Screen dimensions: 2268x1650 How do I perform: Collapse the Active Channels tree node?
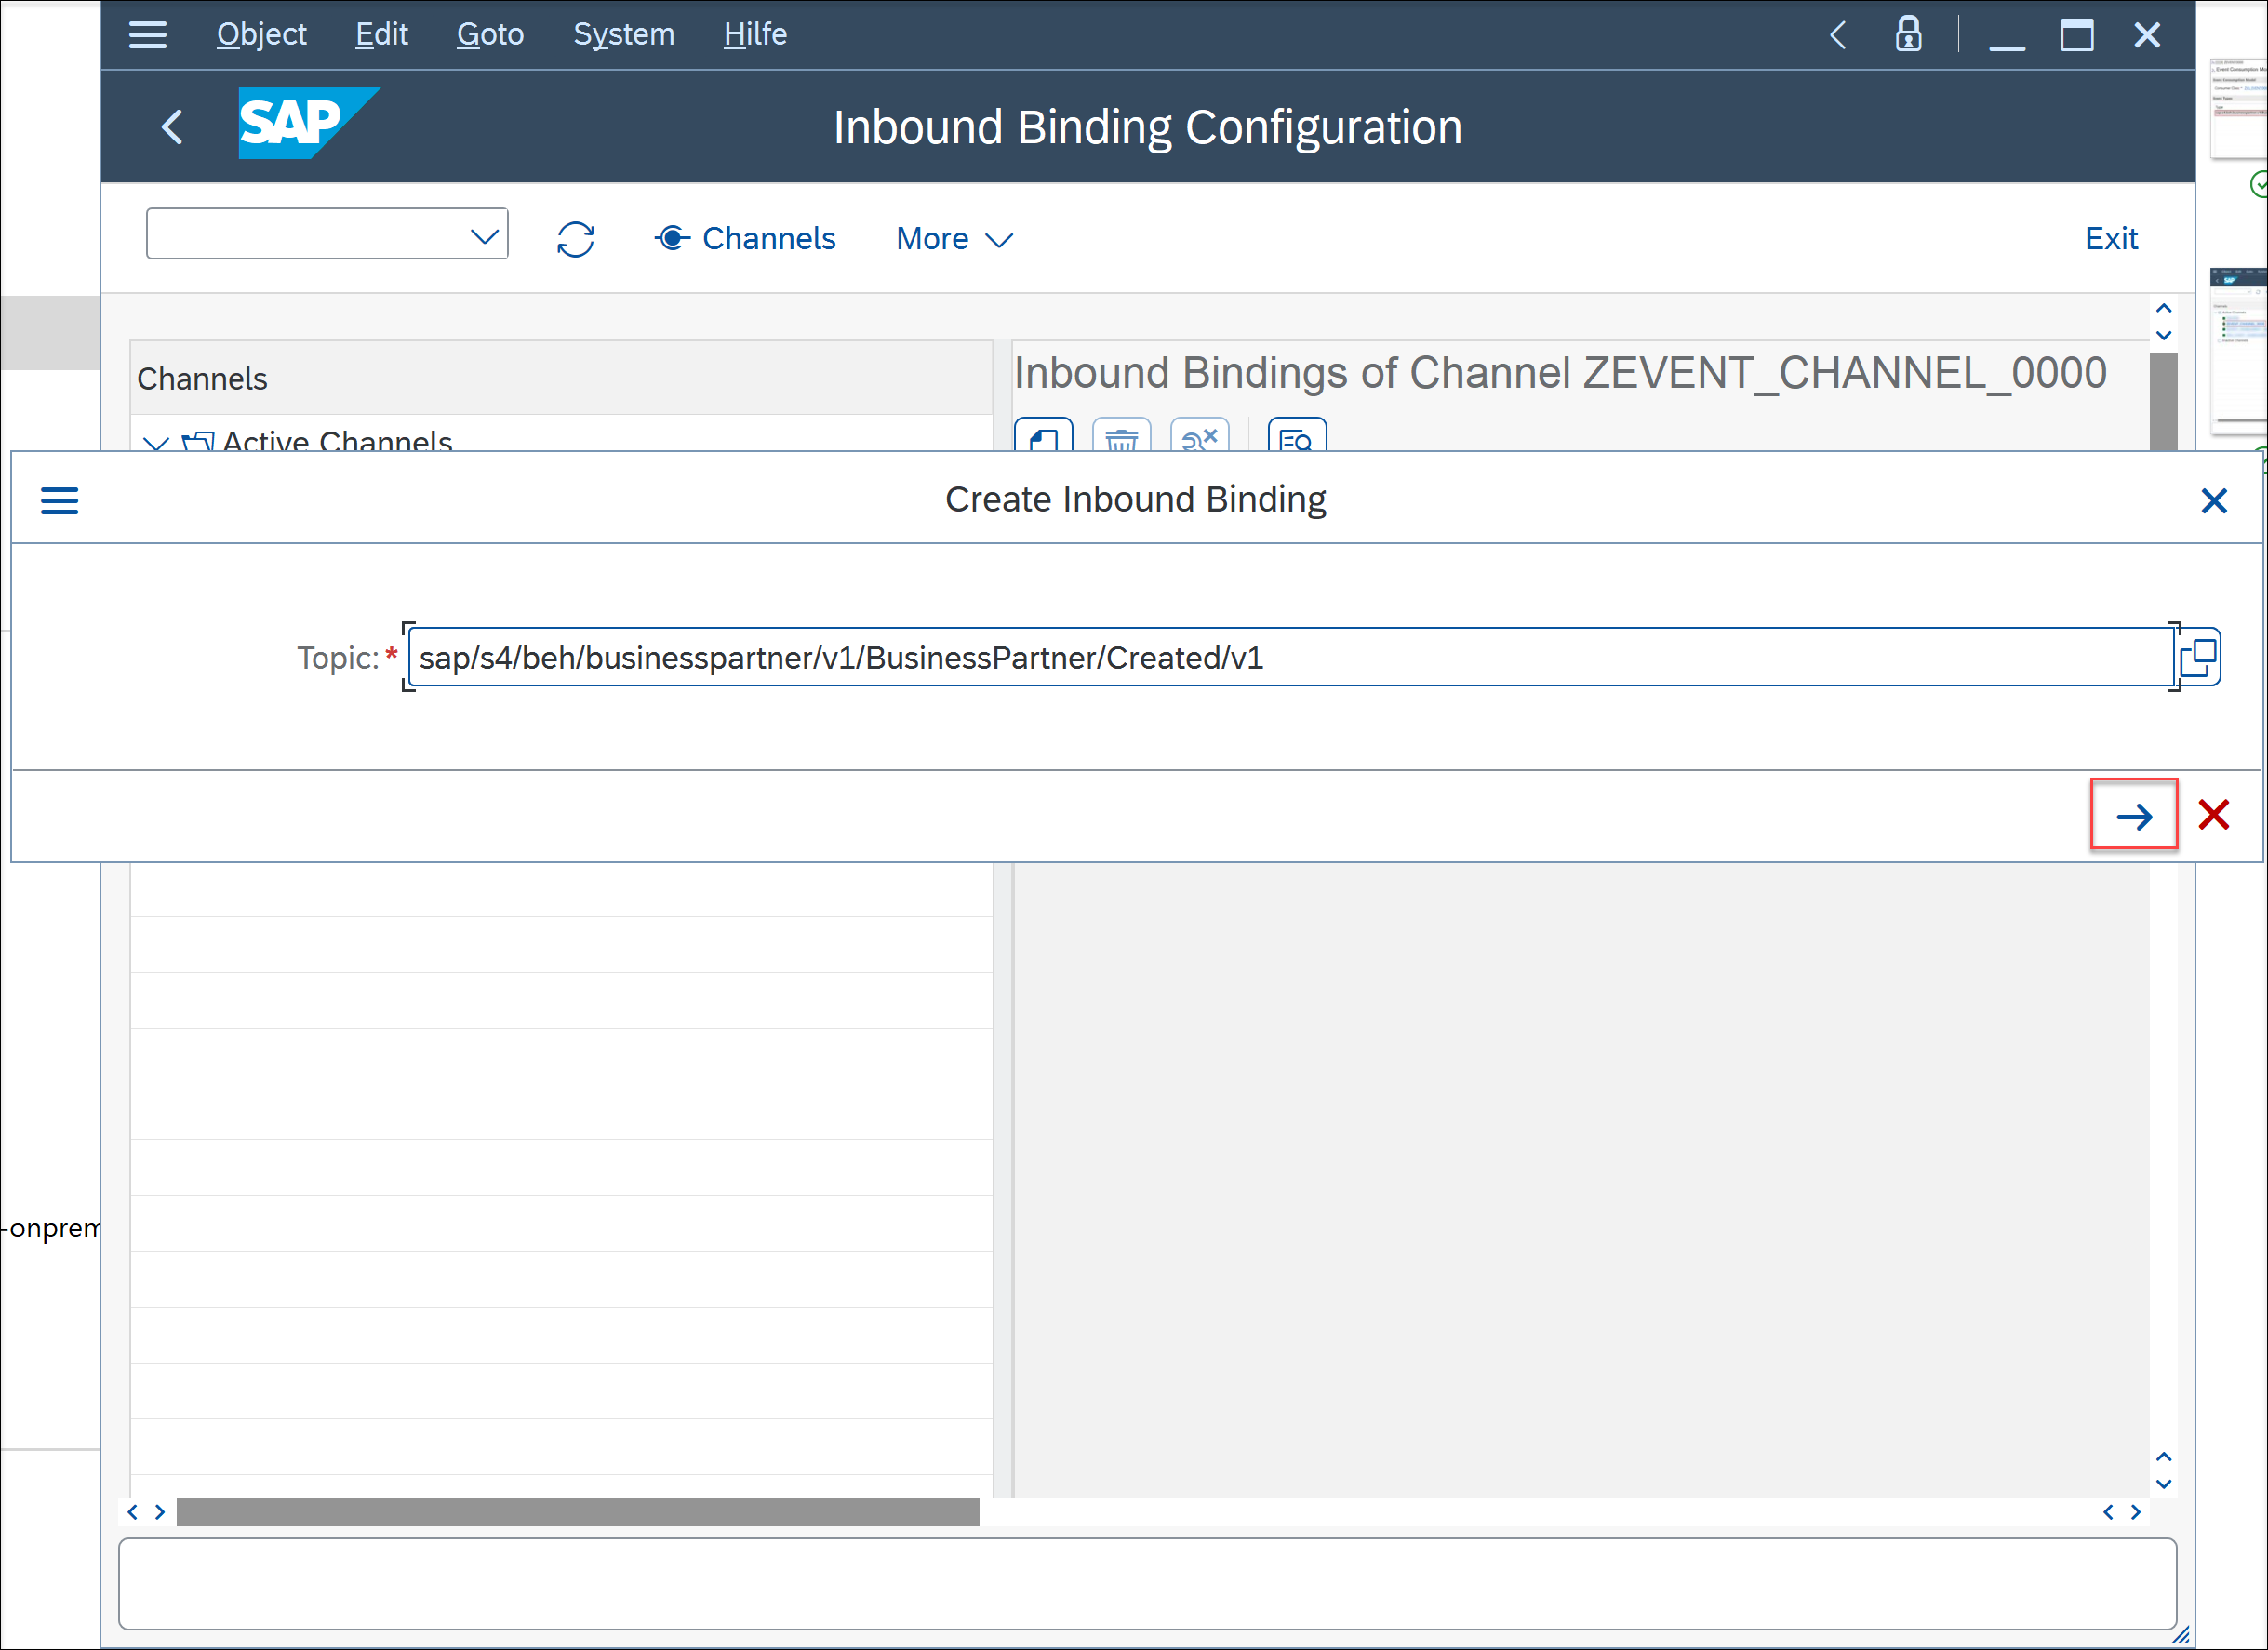coord(155,442)
